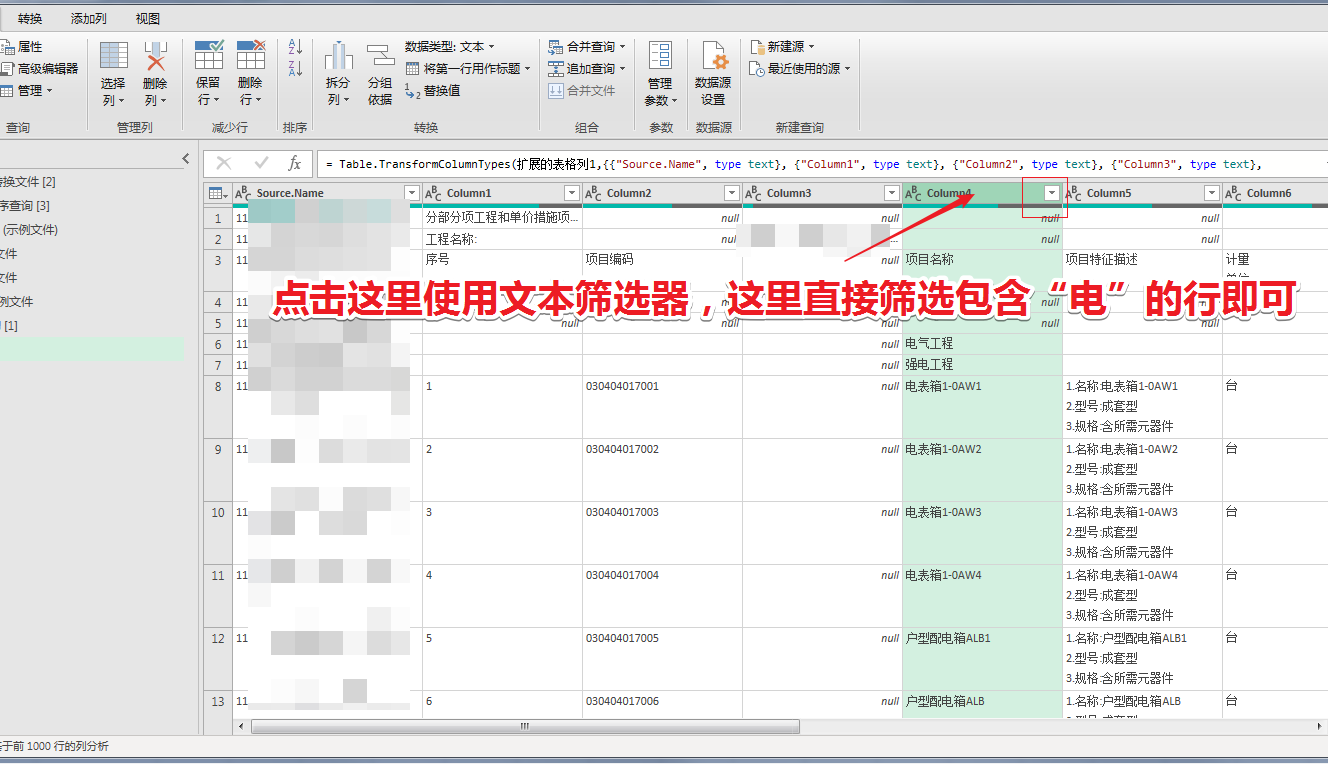Select the 强电工程 cell
The height and width of the screenshot is (764, 1328).
tap(982, 365)
